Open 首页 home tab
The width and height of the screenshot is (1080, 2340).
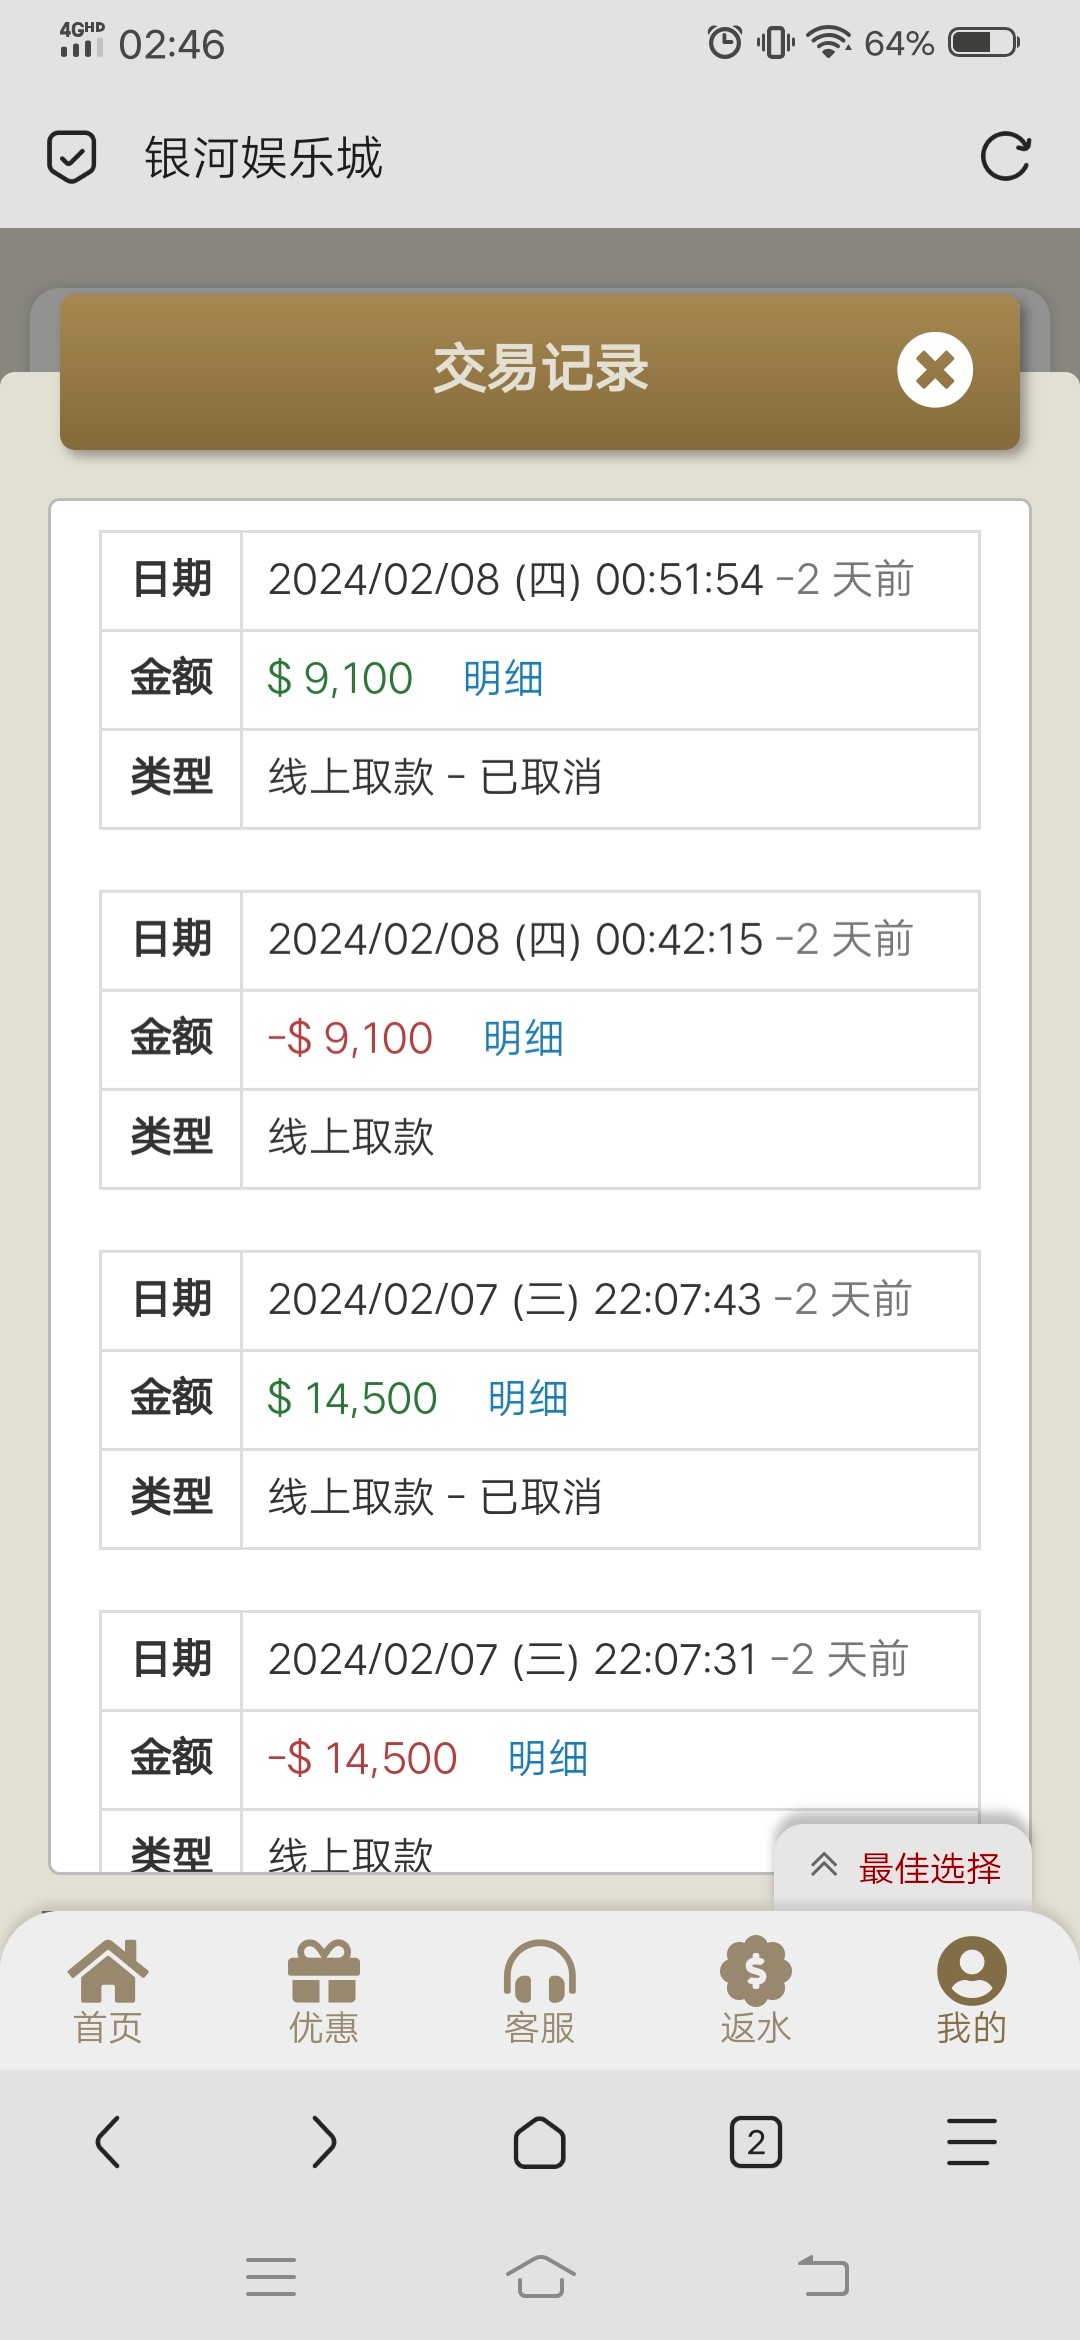[x=108, y=1990]
